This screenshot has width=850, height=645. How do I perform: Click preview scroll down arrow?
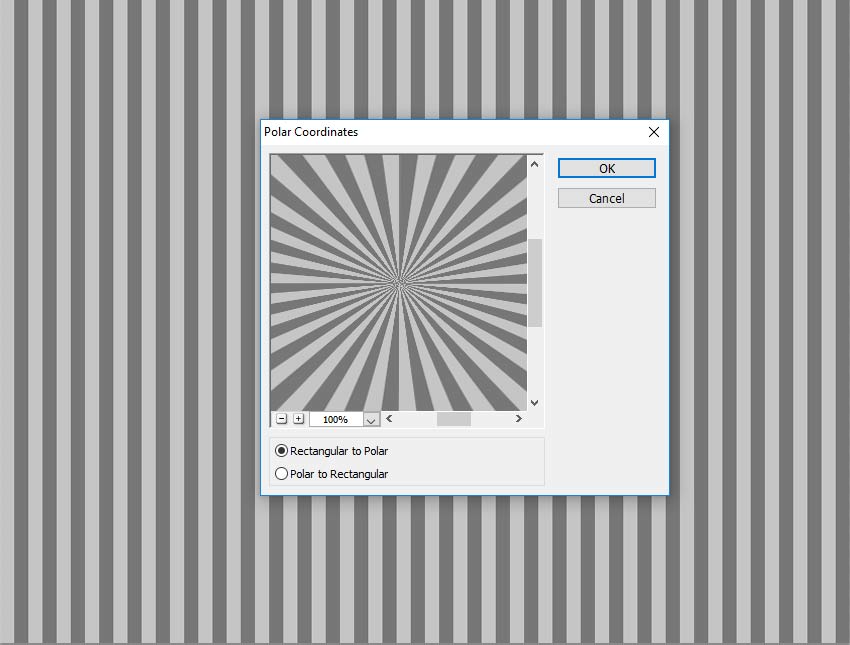(x=535, y=403)
